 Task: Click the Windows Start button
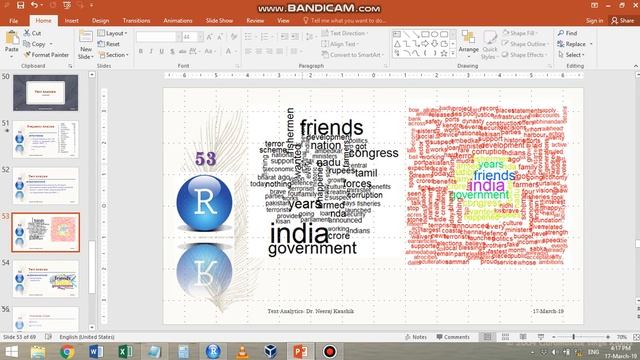[x=11, y=351]
